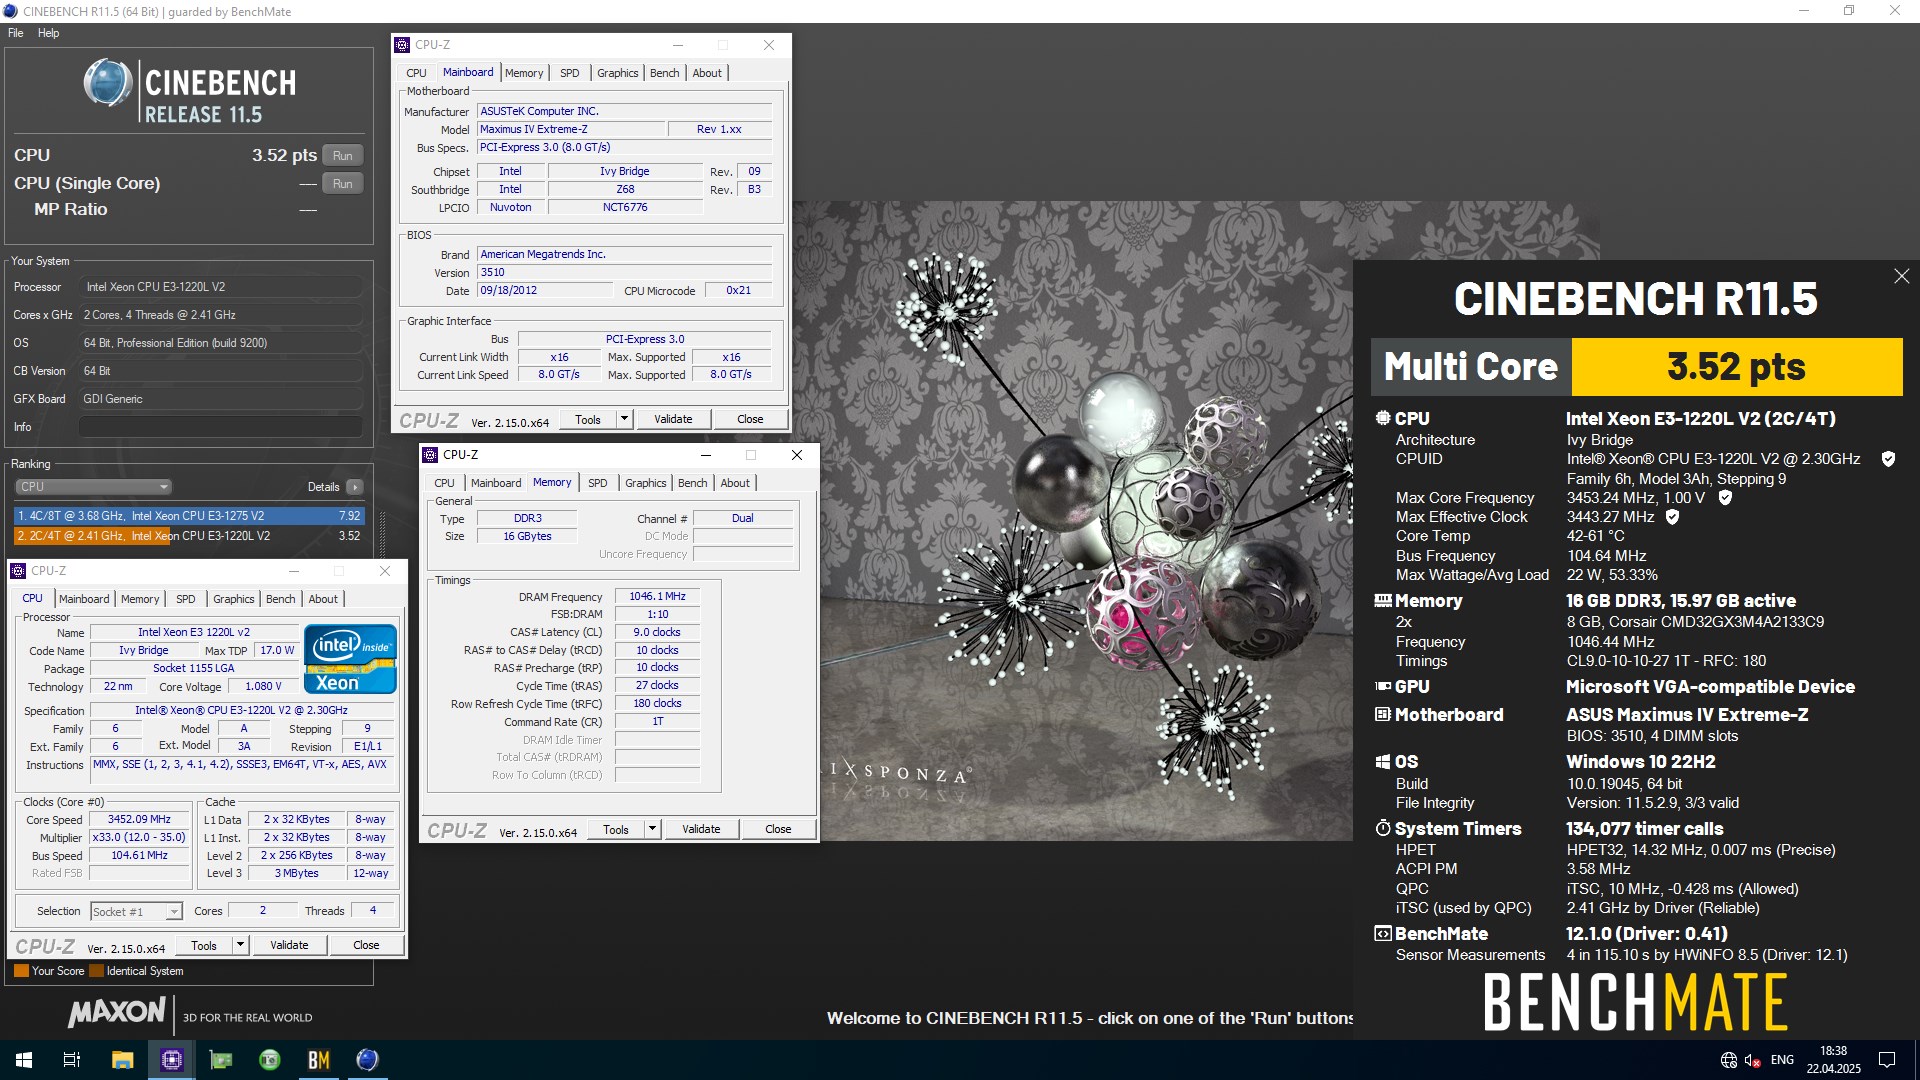Select Mainboard tab in bottom-left CPU-Z window
Viewport: 1920px width, 1080px height.
tap(84, 599)
